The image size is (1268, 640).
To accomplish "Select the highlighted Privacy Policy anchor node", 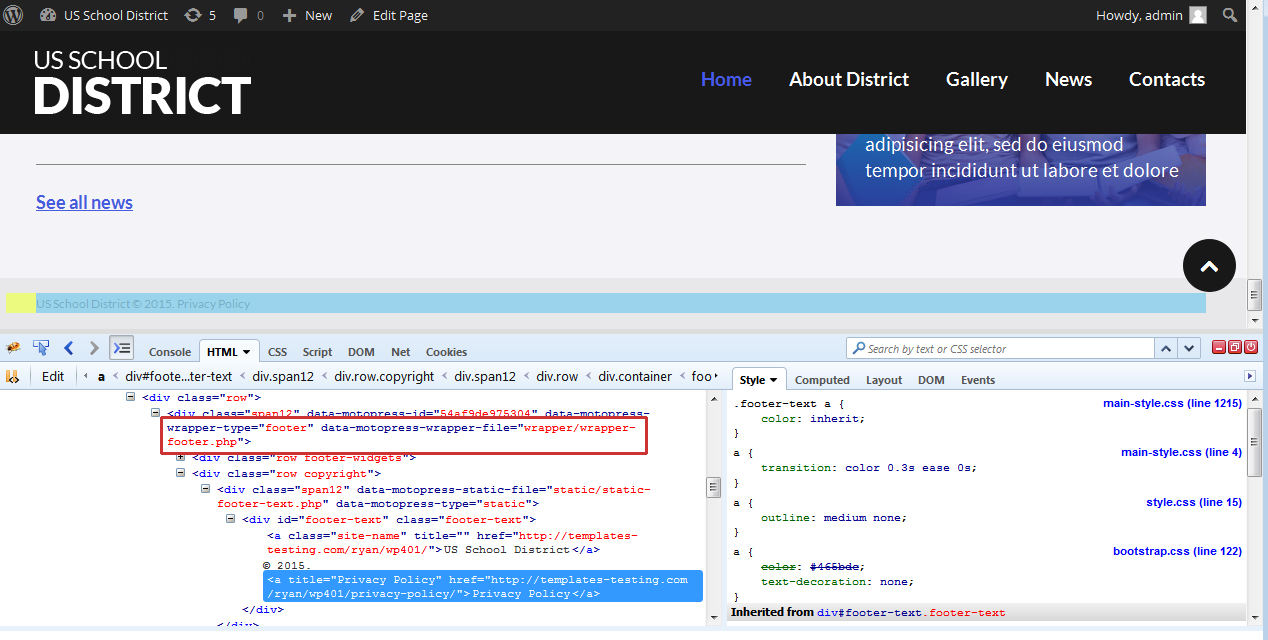I will coord(483,587).
